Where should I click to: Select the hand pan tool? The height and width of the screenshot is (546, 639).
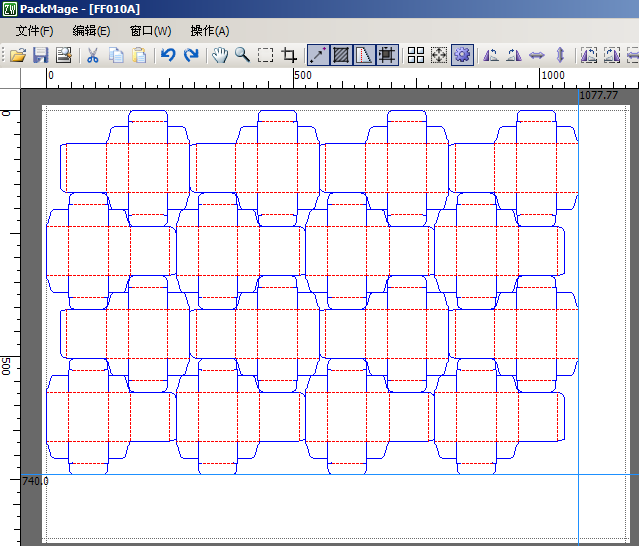click(x=220, y=55)
